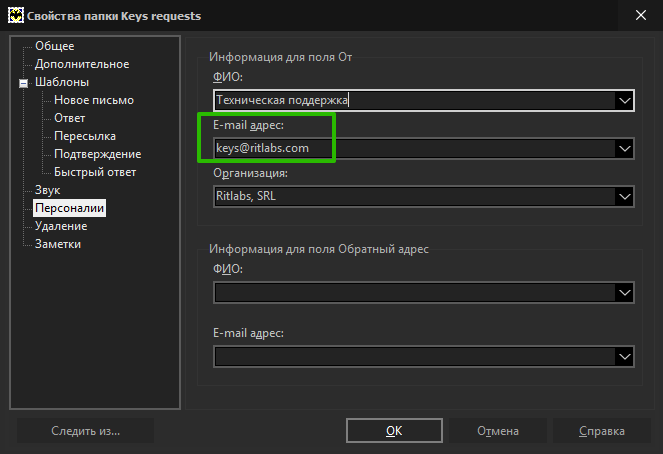
Task: Expand ФИО dropdown for Обратный адрес
Action: 625,293
